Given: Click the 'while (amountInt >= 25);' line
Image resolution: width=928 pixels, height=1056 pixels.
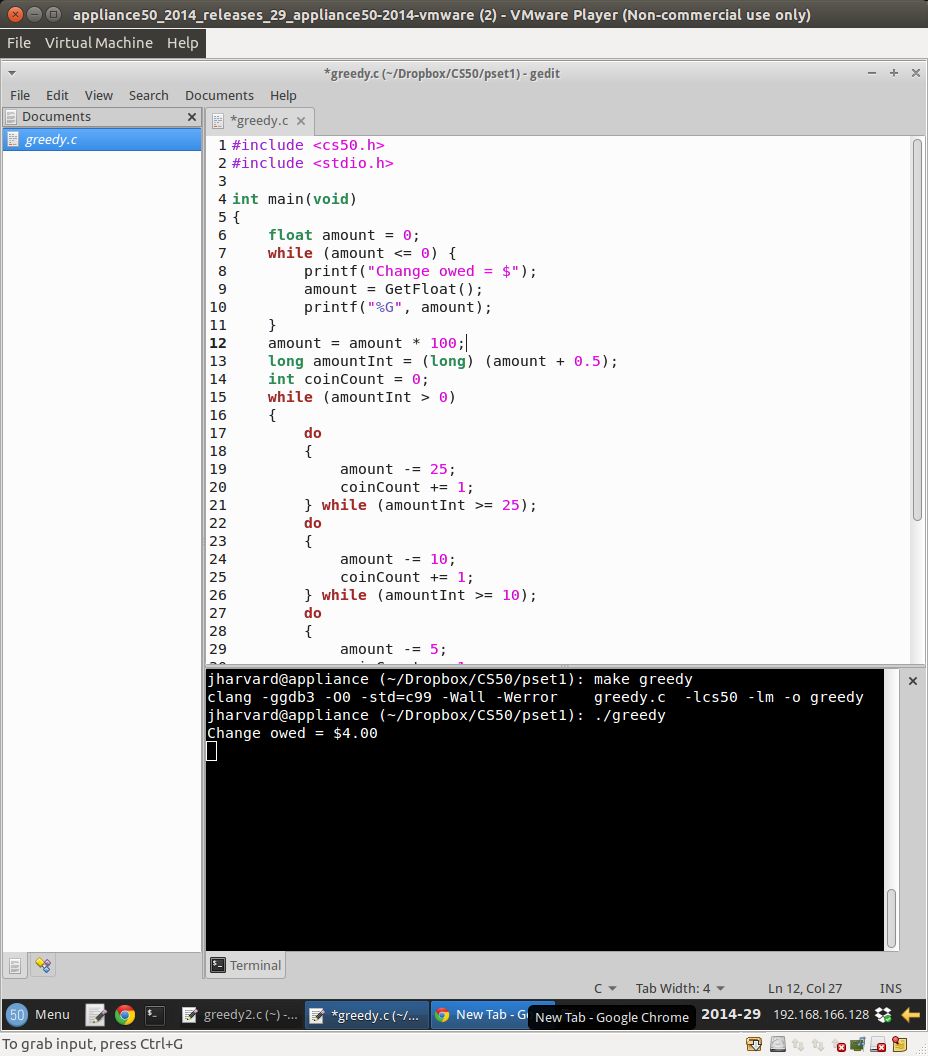Looking at the screenshot, I should [420, 505].
